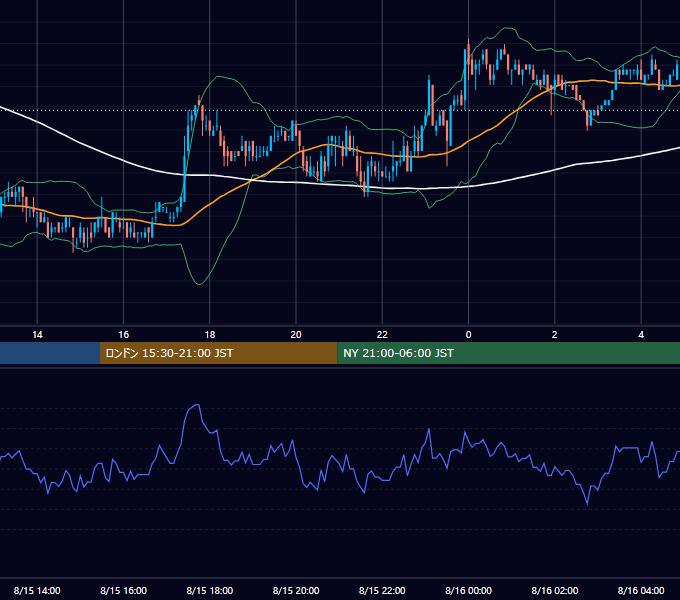680x600 pixels.
Task: Click the 20 hour label on the price chart axis
Action: click(296, 335)
